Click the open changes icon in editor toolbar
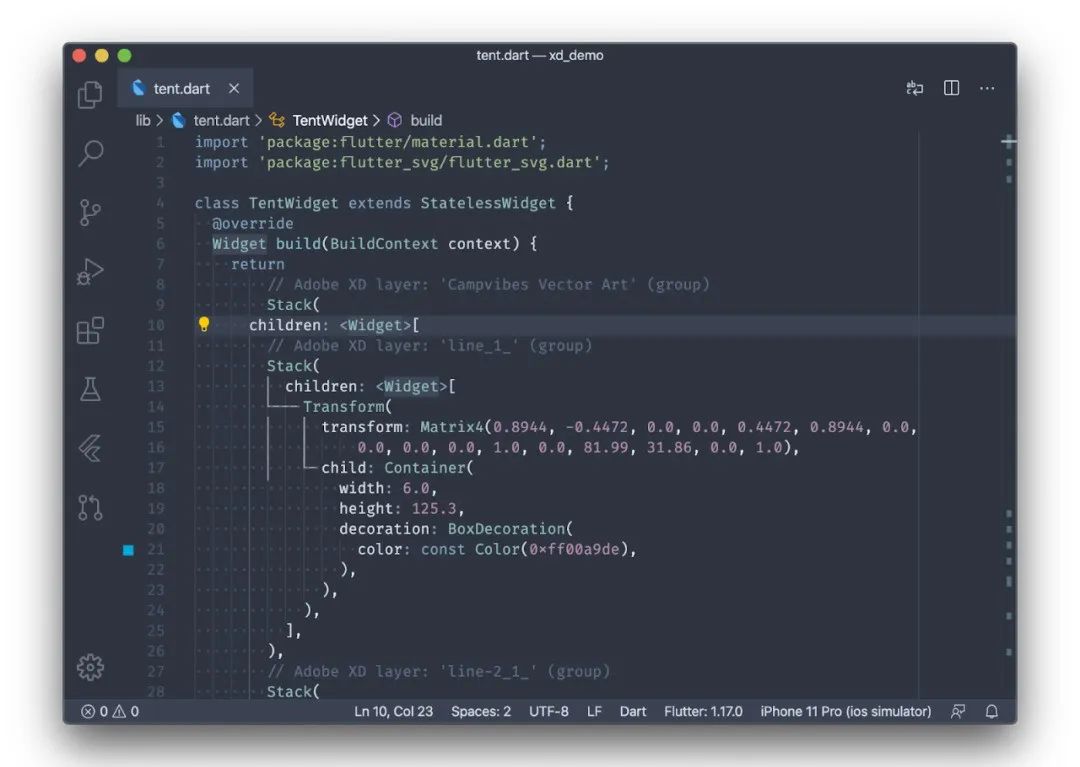This screenshot has height=767, width=1080. (915, 88)
